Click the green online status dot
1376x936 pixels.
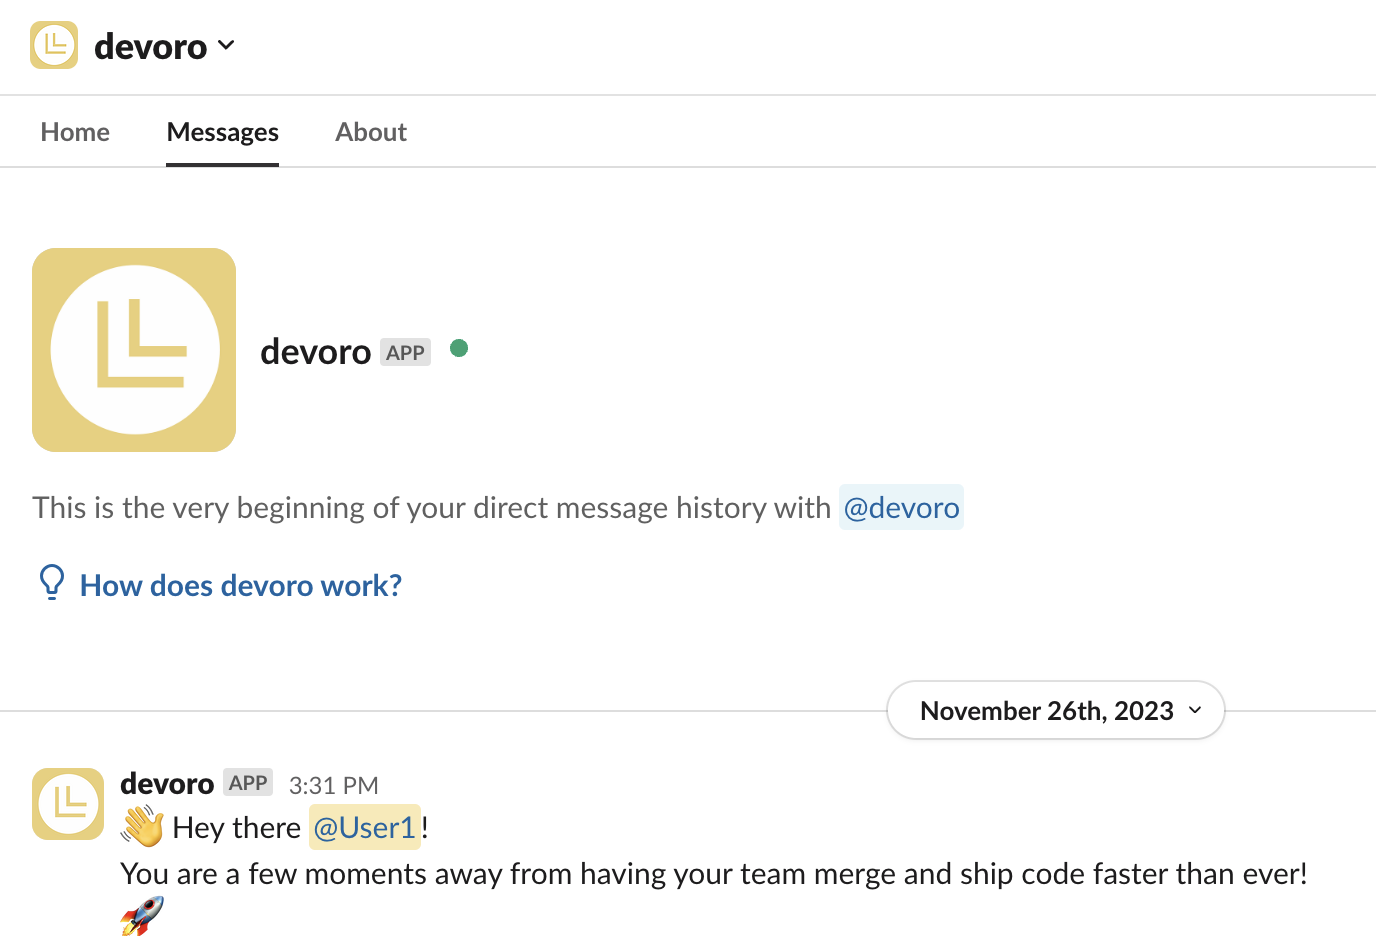click(x=459, y=348)
